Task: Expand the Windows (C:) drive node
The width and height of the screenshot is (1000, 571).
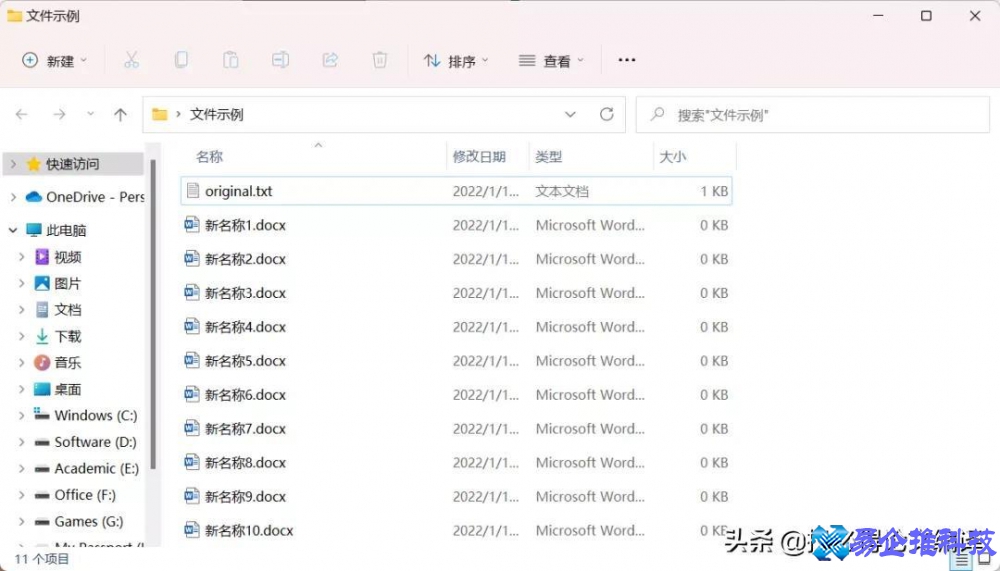Action: coord(22,415)
